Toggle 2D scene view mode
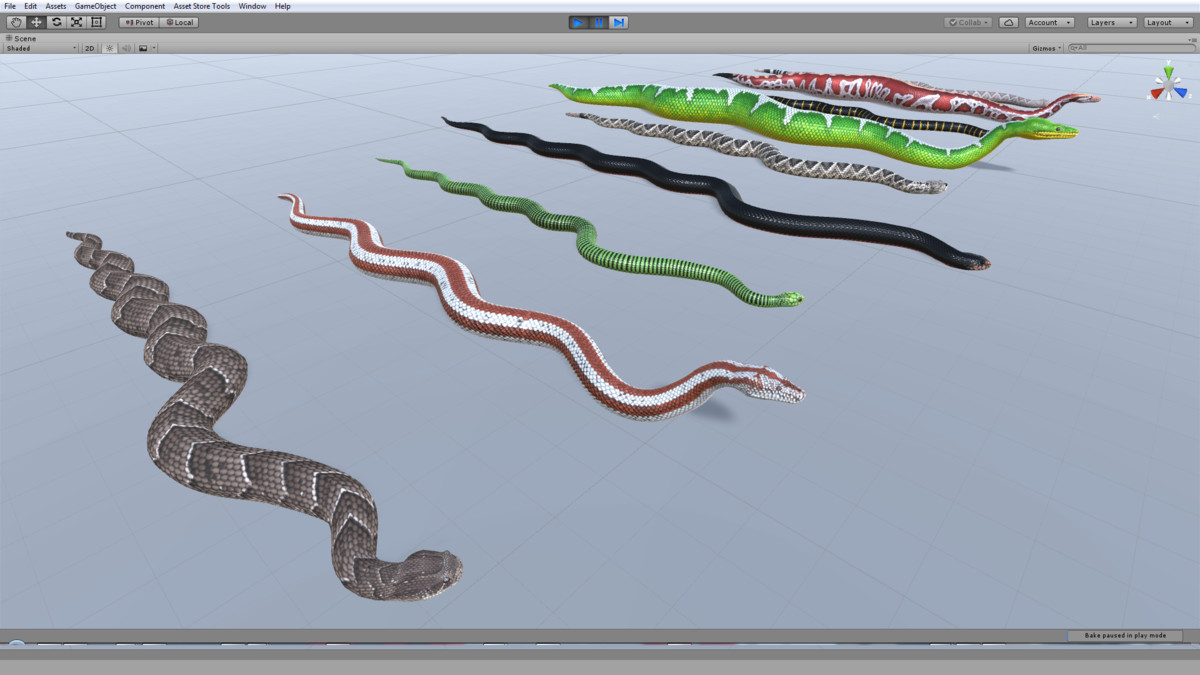 click(88, 47)
